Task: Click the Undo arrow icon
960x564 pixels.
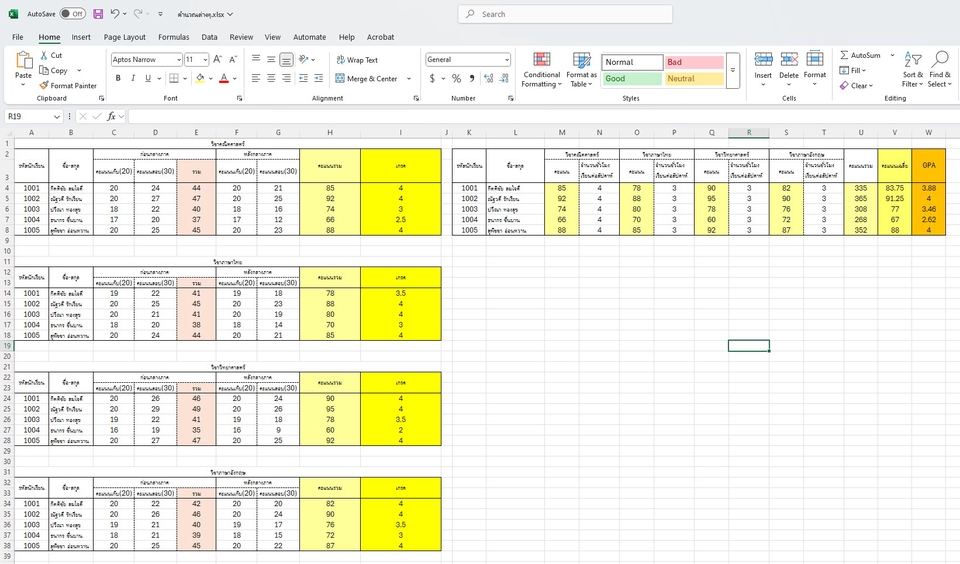Action: [x=114, y=13]
